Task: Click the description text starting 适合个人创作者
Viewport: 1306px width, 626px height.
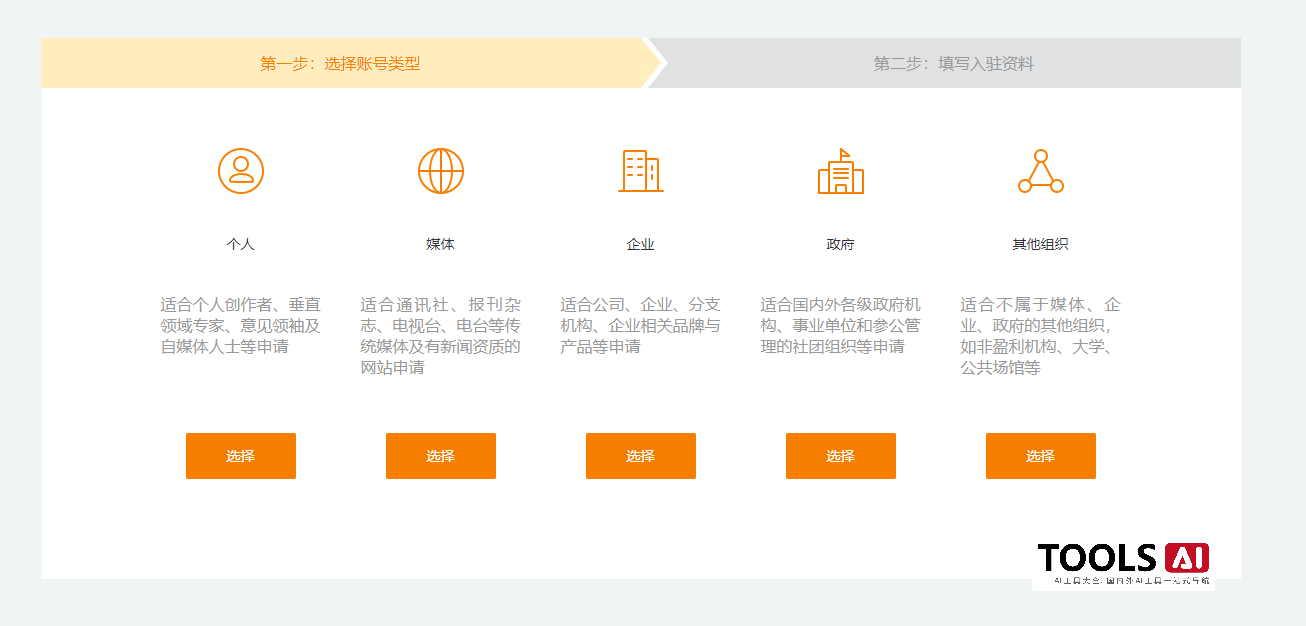Action: (241, 326)
